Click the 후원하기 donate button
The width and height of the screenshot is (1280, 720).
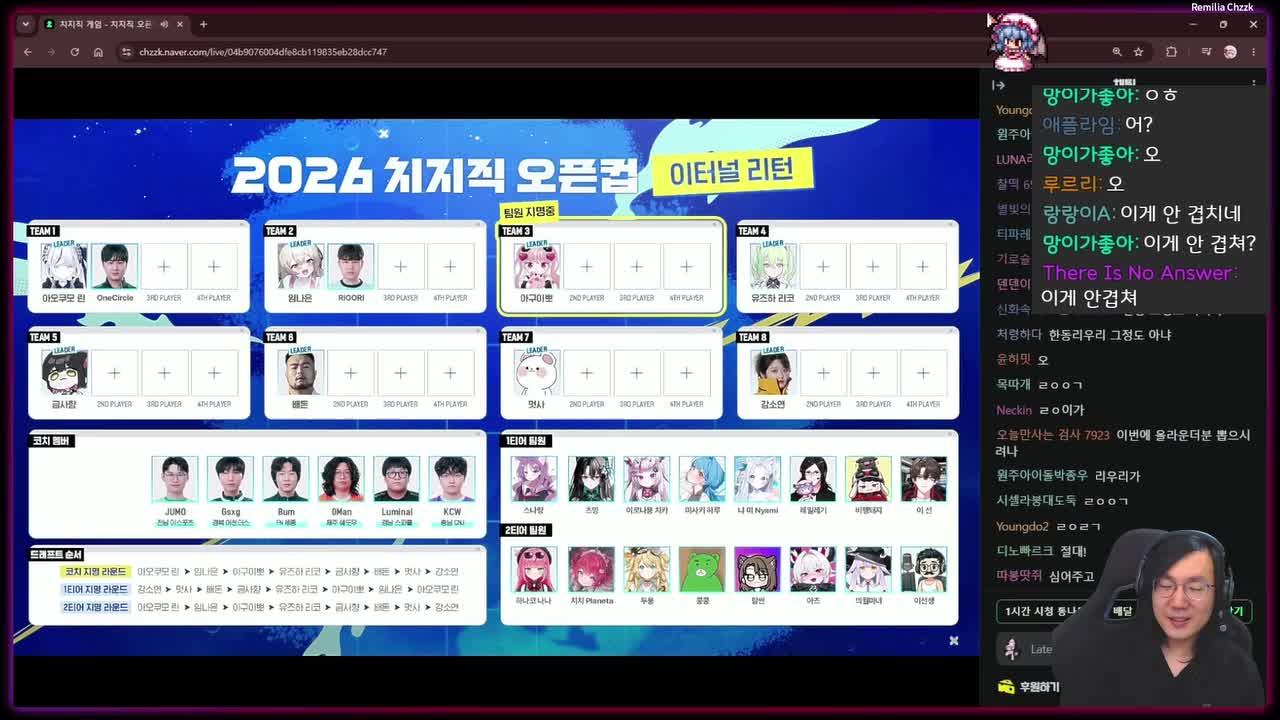[x=1029, y=687]
